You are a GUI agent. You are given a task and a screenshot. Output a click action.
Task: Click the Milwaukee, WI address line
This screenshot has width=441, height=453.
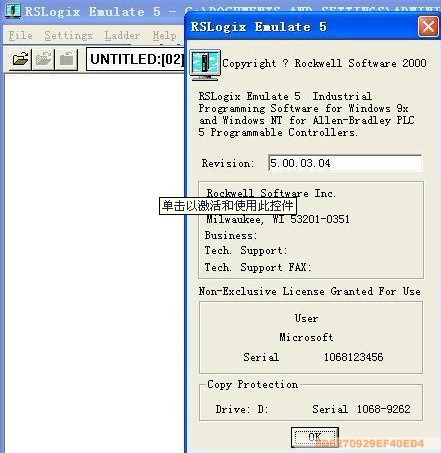click(x=278, y=219)
